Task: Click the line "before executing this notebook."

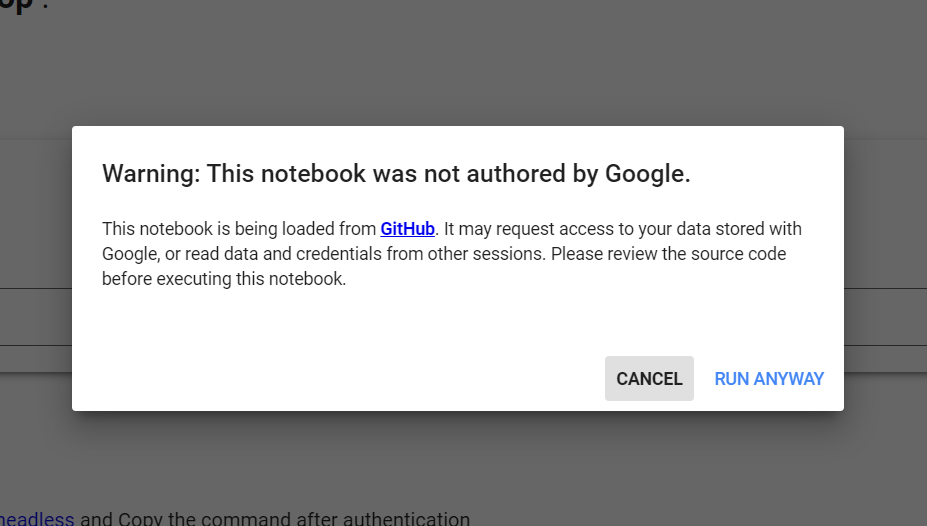Action: coord(224,279)
